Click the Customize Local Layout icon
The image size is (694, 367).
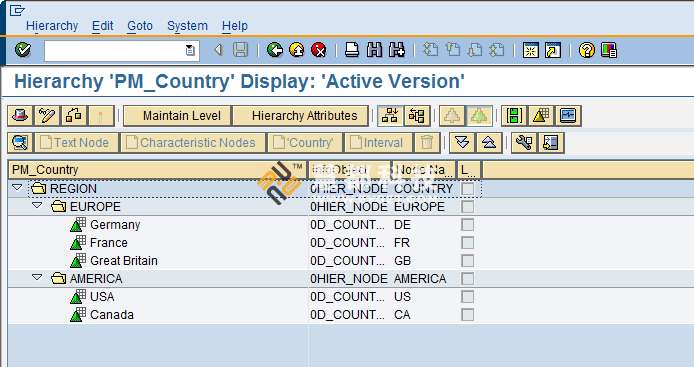pos(609,50)
